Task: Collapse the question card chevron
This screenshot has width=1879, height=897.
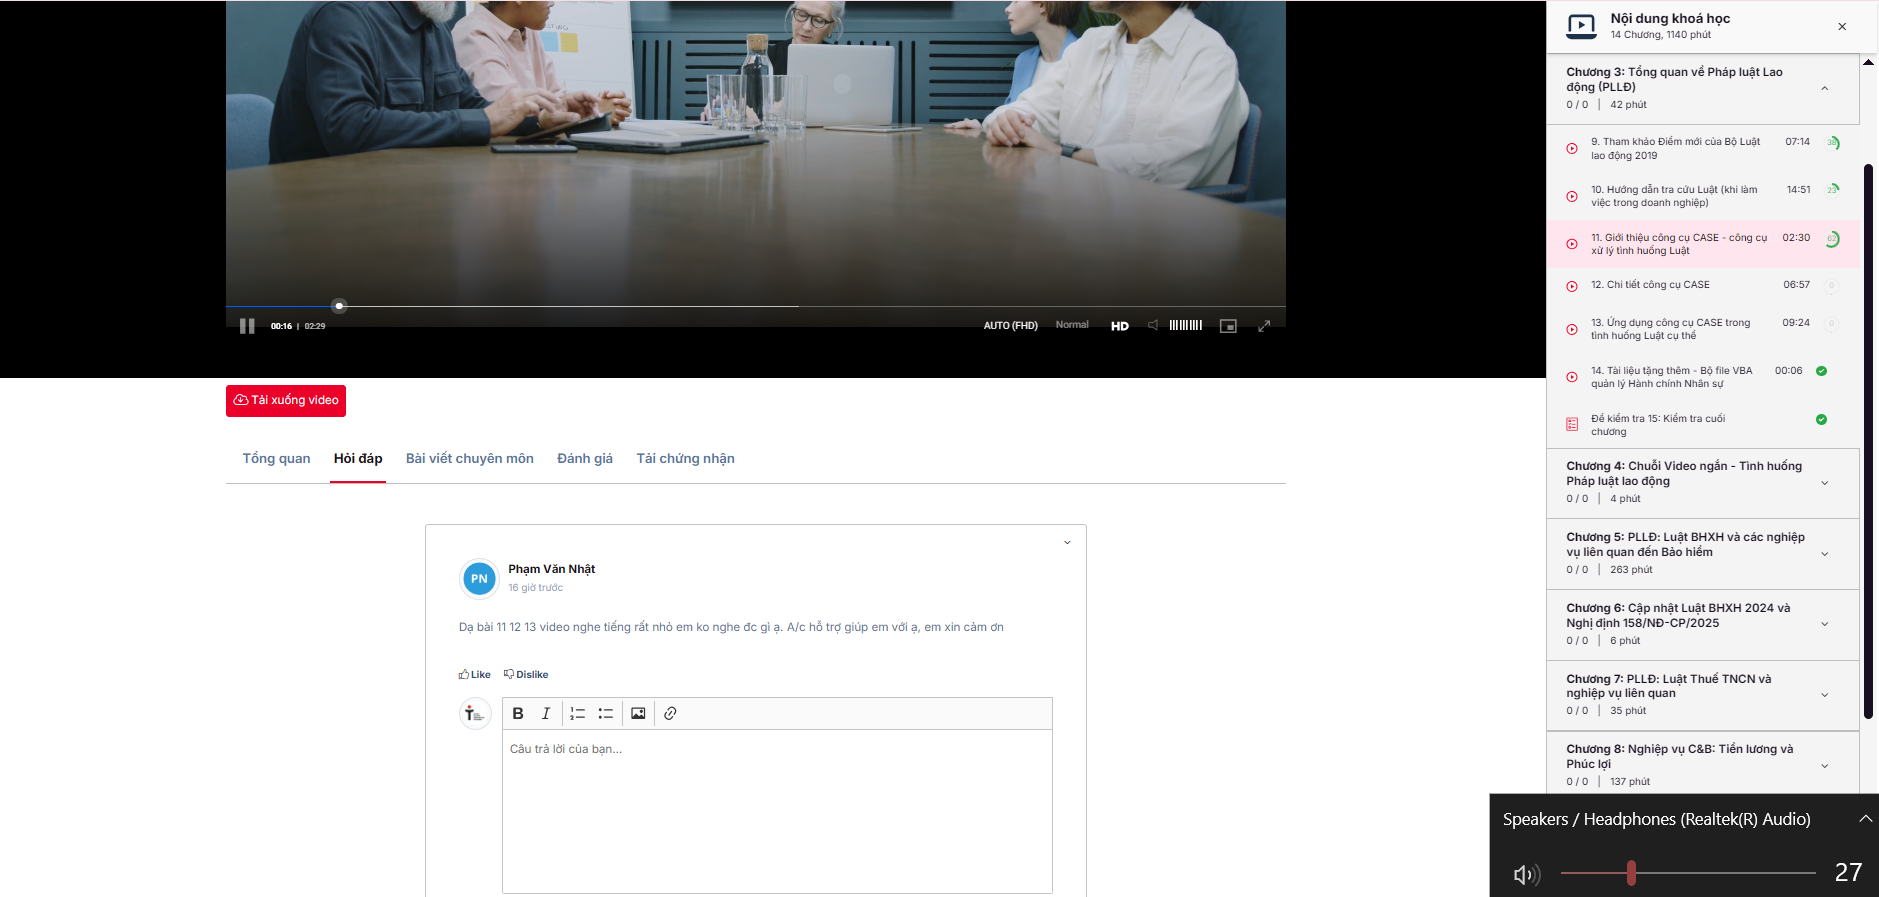Action: 1067,543
